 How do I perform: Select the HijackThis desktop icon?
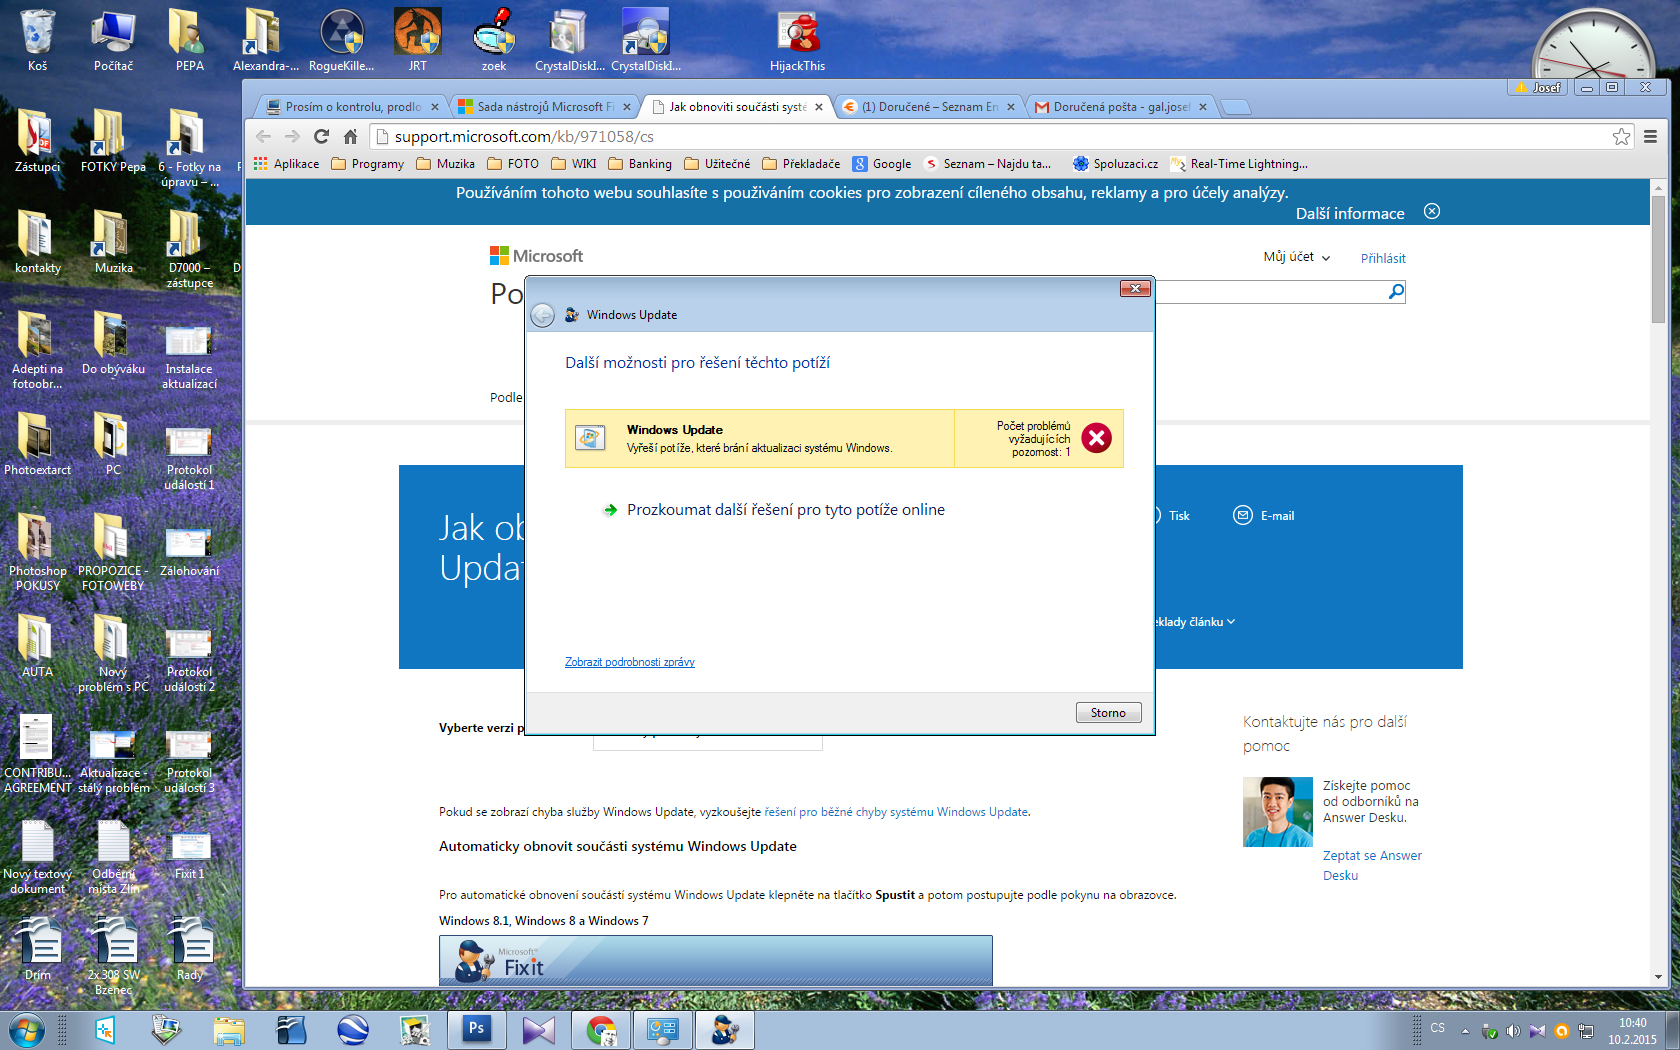tap(797, 41)
